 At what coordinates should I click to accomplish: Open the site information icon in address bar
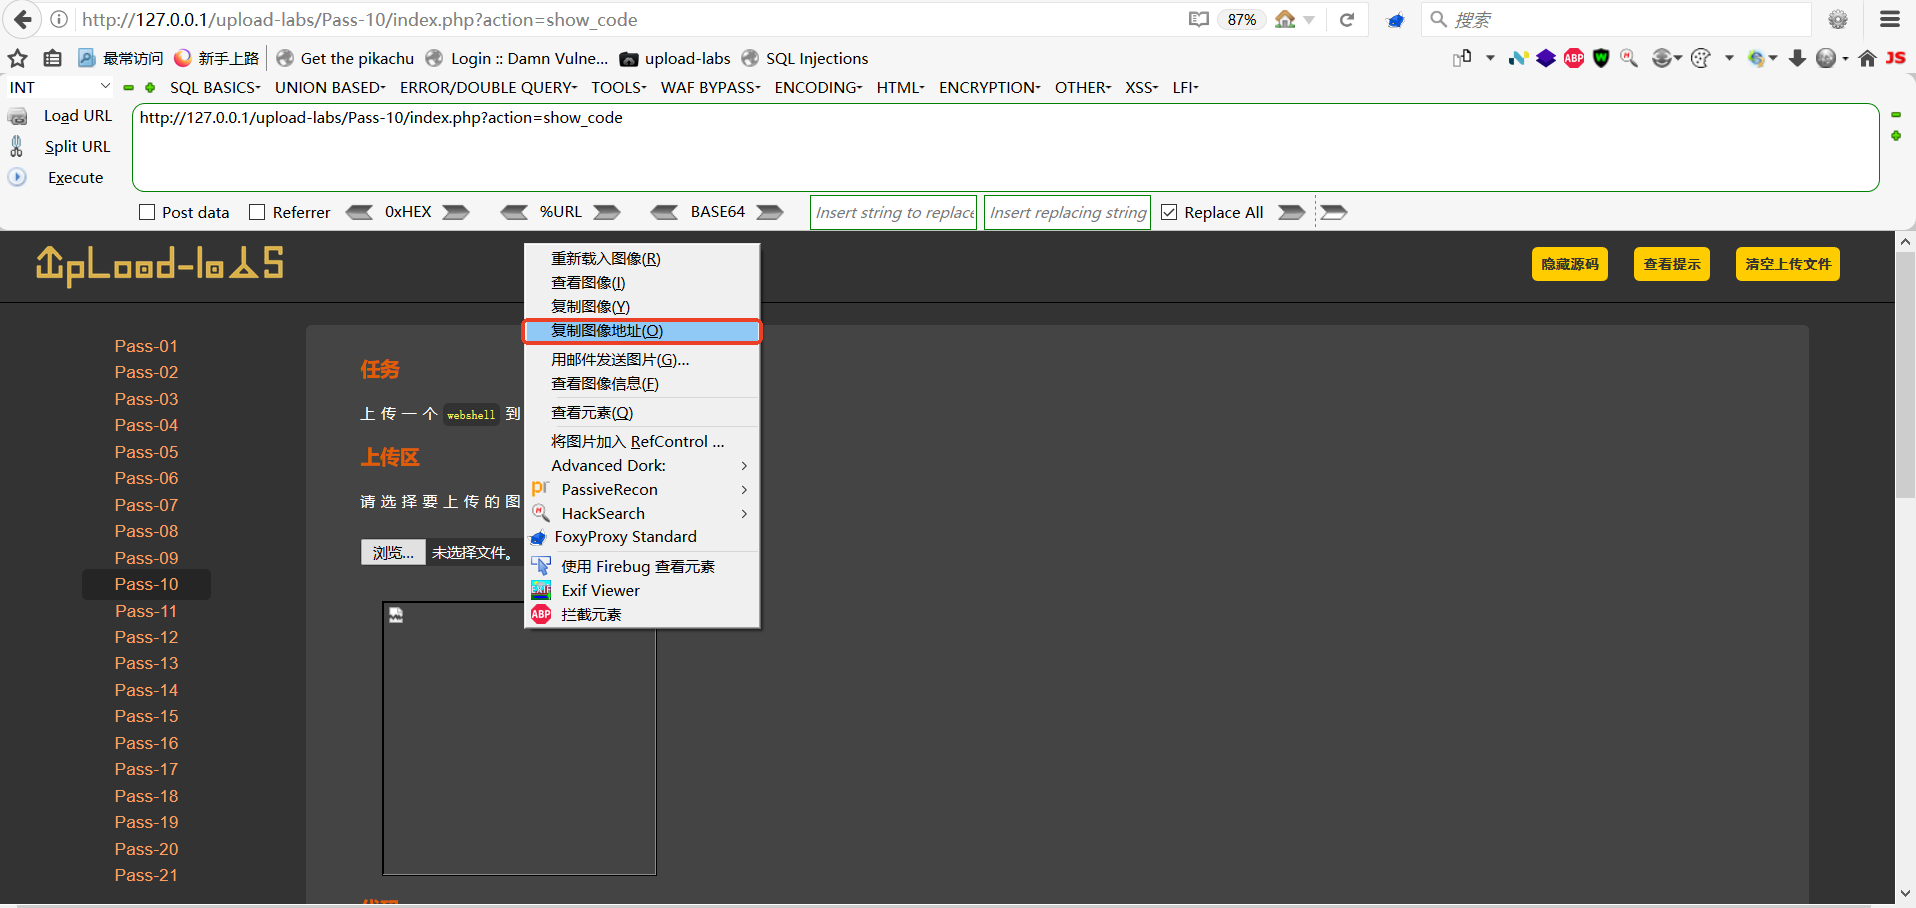[x=59, y=19]
